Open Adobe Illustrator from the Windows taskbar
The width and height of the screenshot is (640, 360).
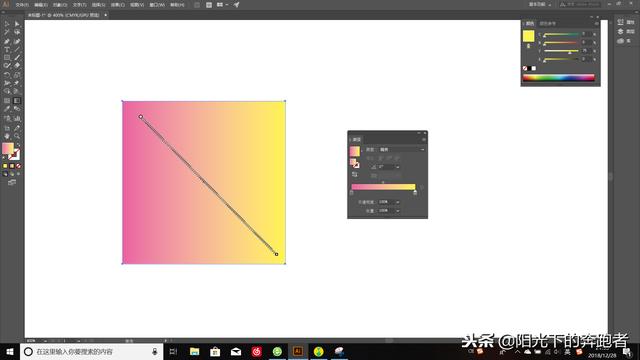tap(298, 351)
